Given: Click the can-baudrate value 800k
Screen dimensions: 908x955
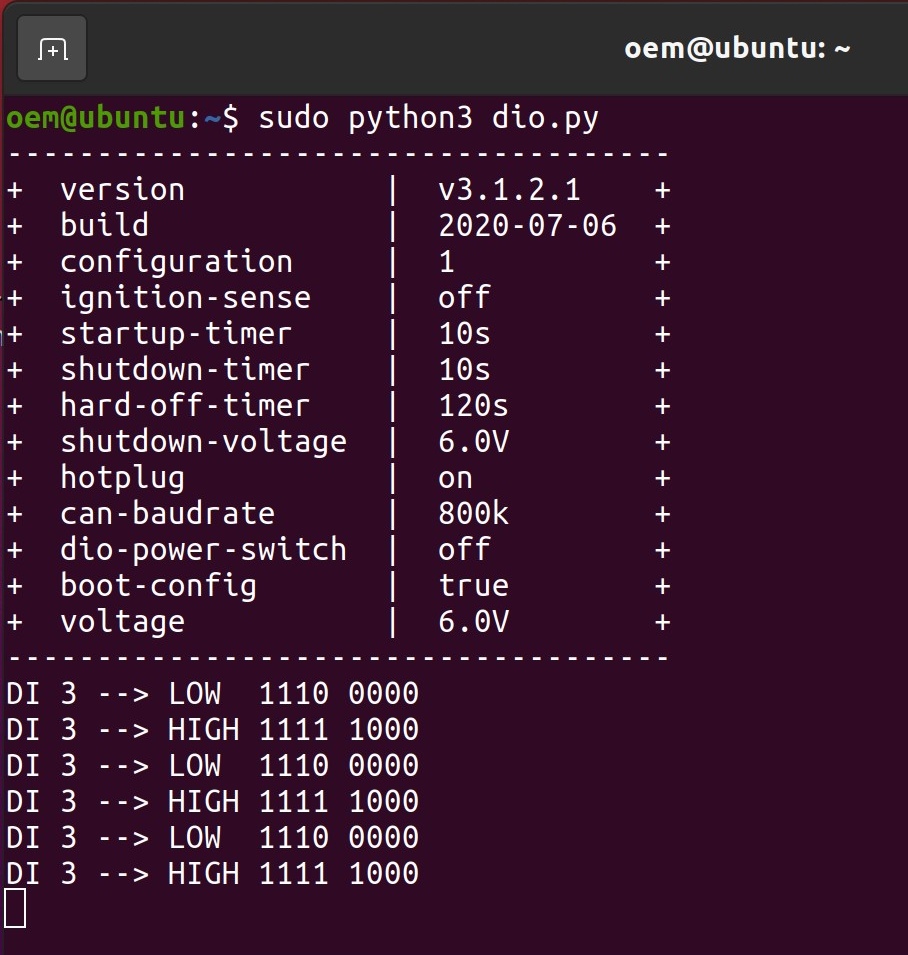Looking at the screenshot, I should (x=473, y=514).
